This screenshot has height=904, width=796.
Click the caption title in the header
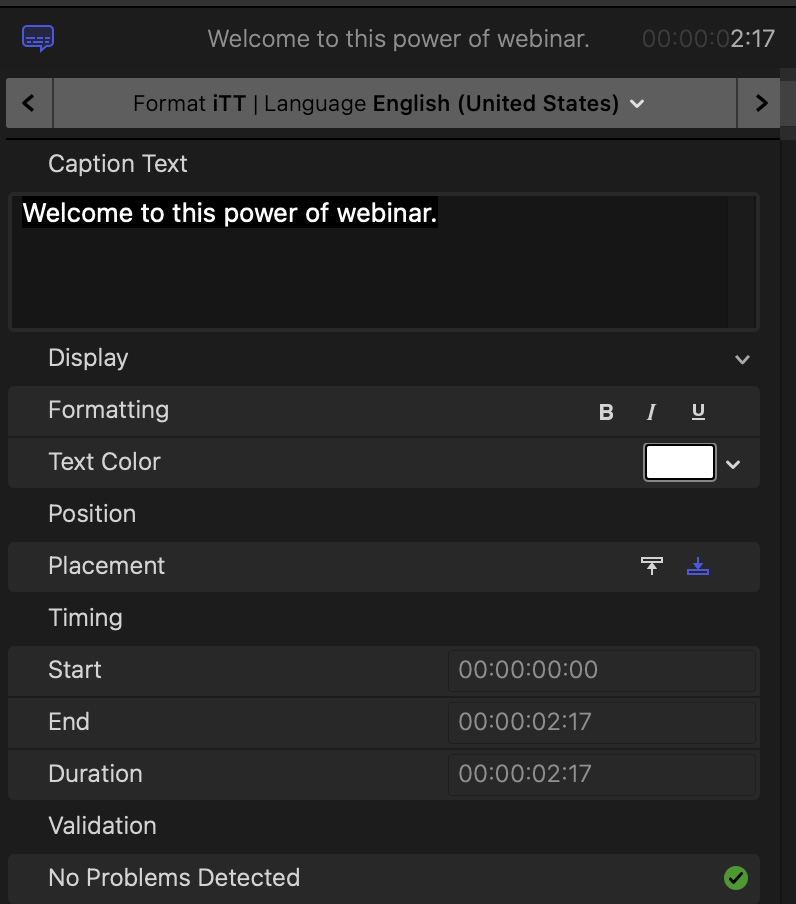point(398,39)
